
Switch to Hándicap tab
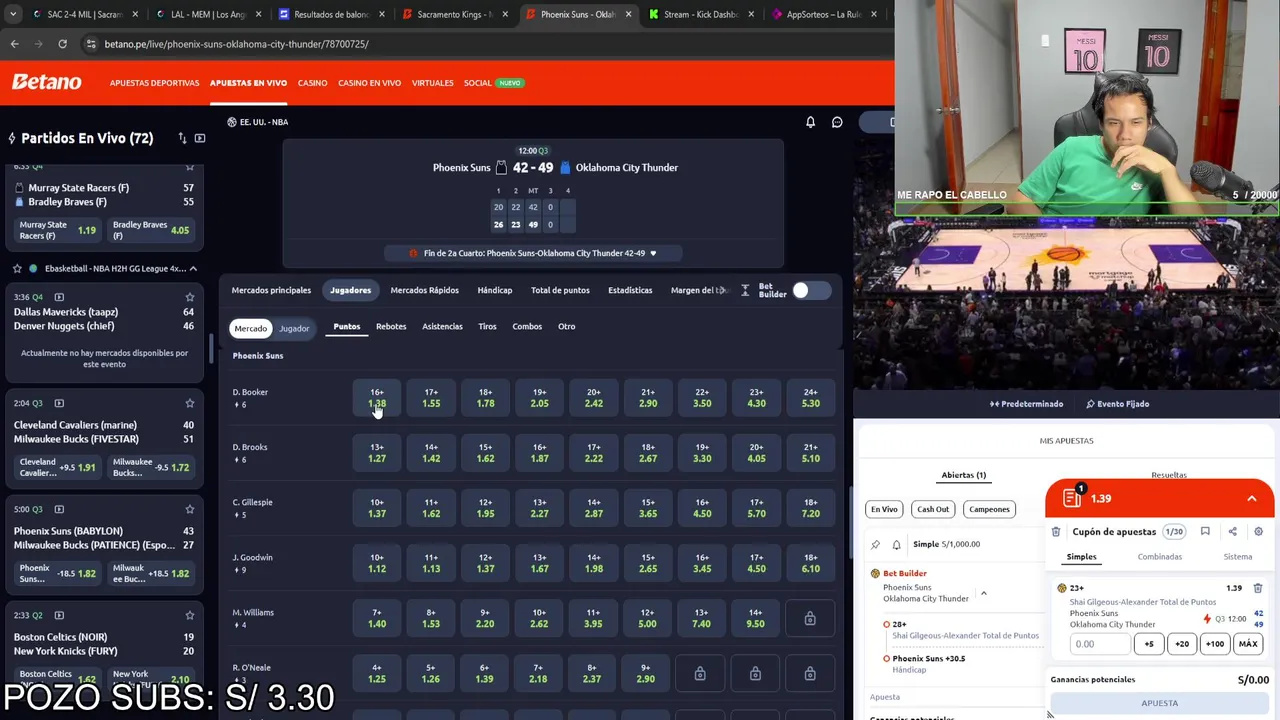tap(494, 290)
